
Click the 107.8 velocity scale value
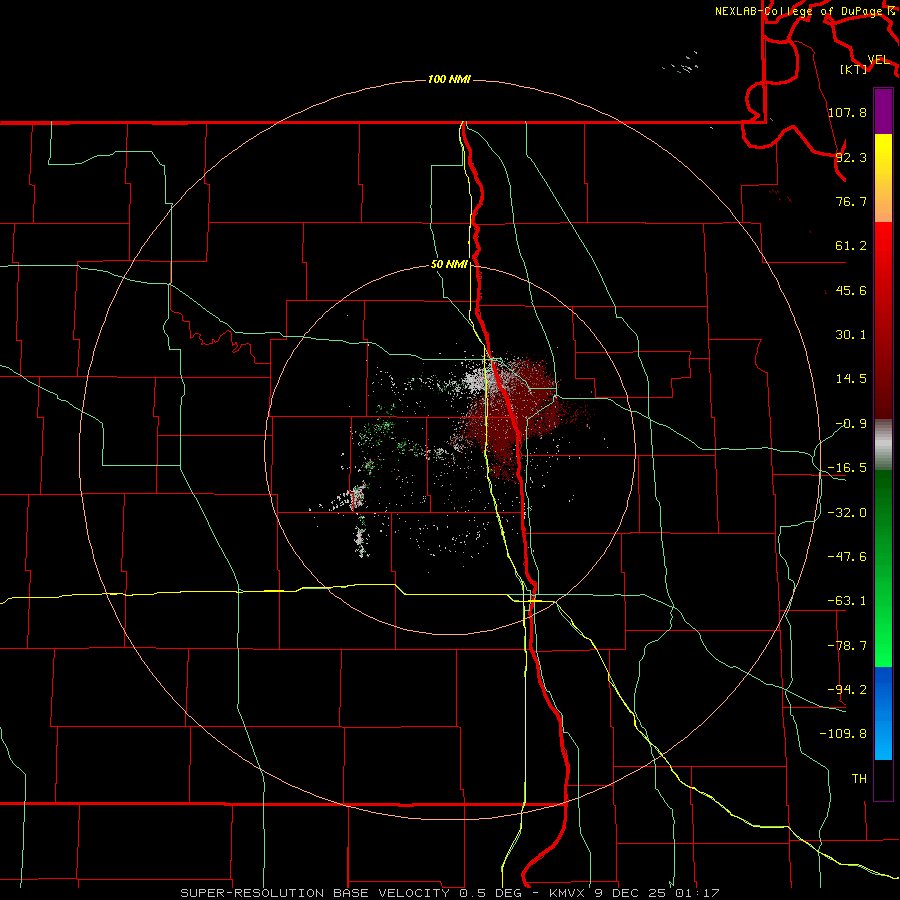coord(847,112)
